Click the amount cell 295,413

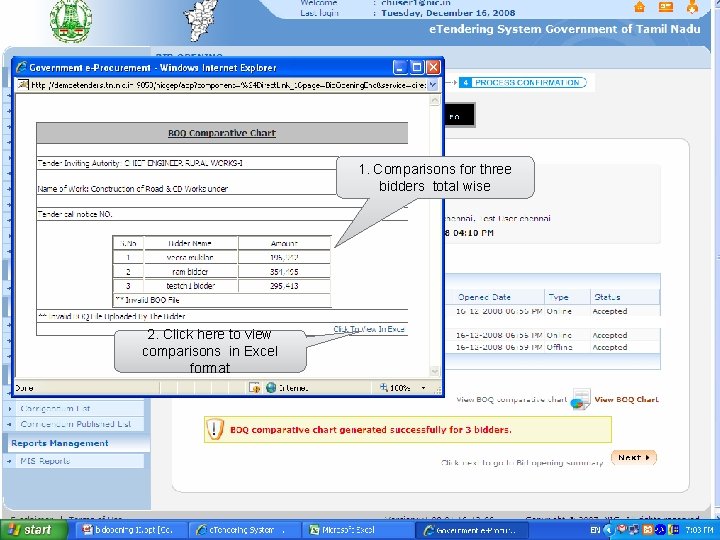click(284, 286)
